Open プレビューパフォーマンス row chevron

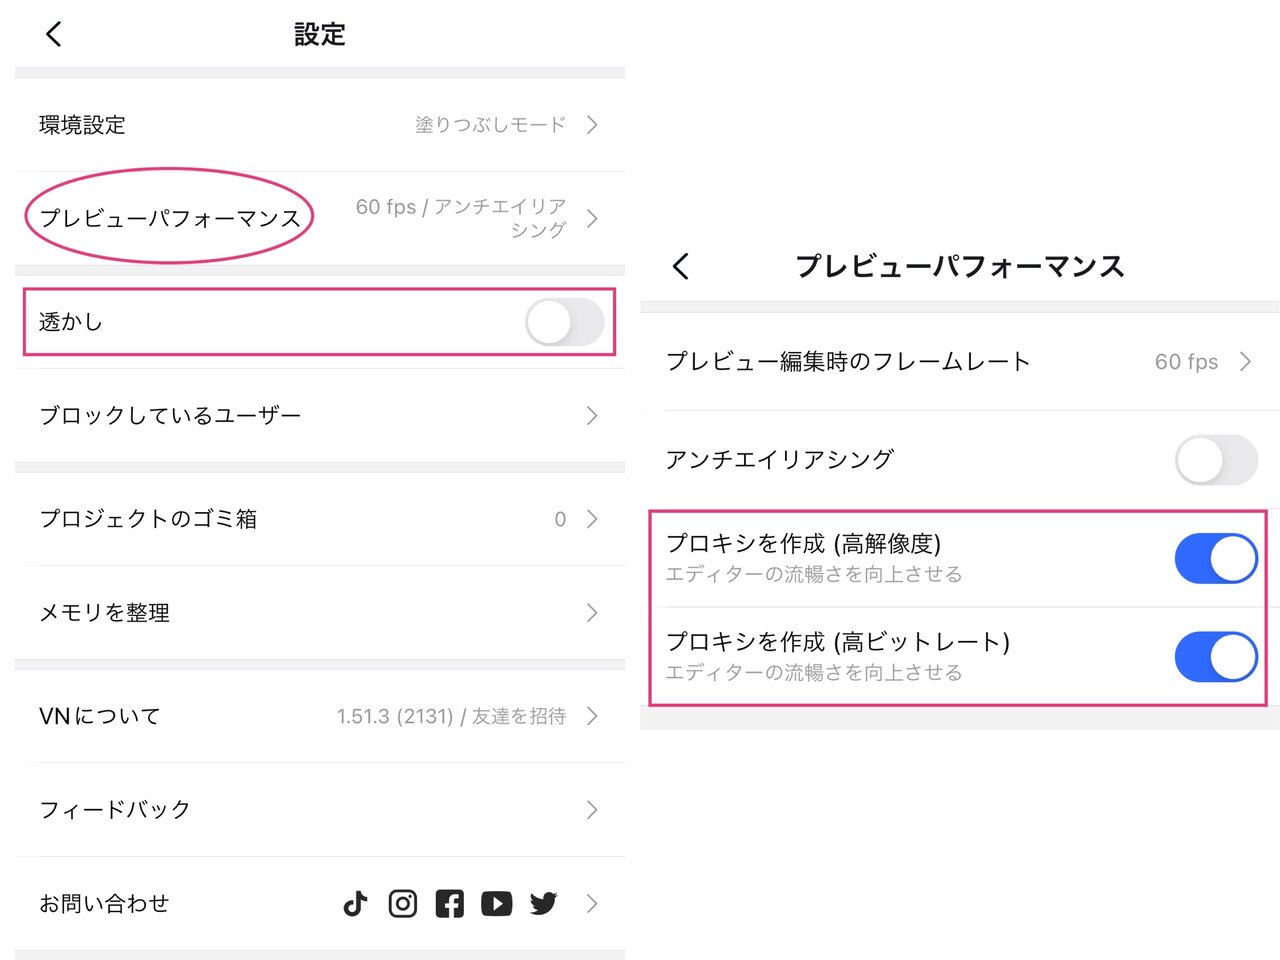(x=592, y=218)
